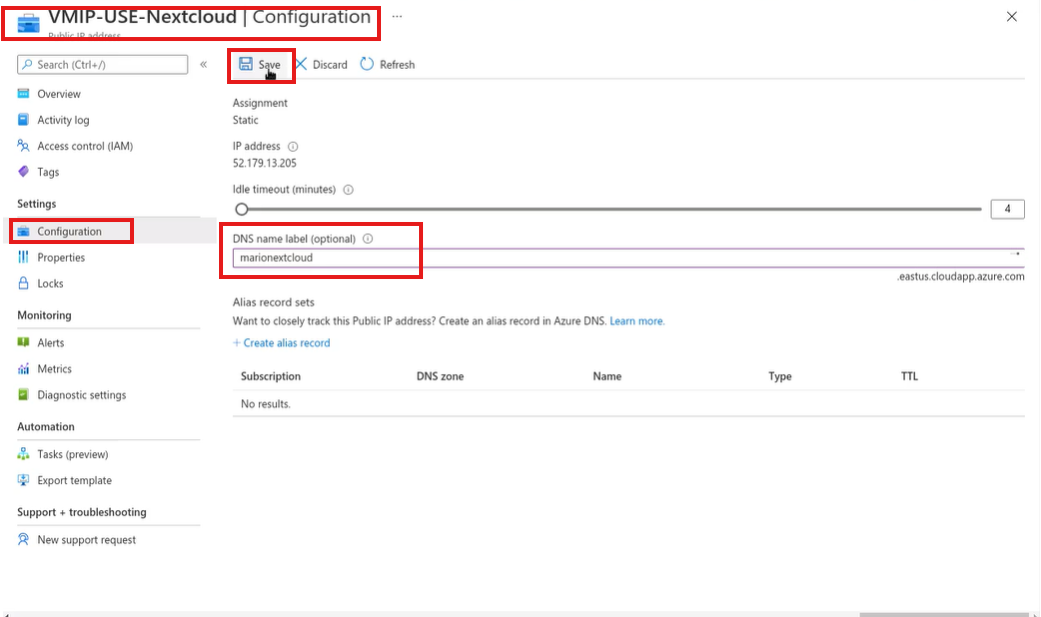1041x617 pixels.
Task: Click the Overview icon in sidebar
Action: [x=23, y=94]
